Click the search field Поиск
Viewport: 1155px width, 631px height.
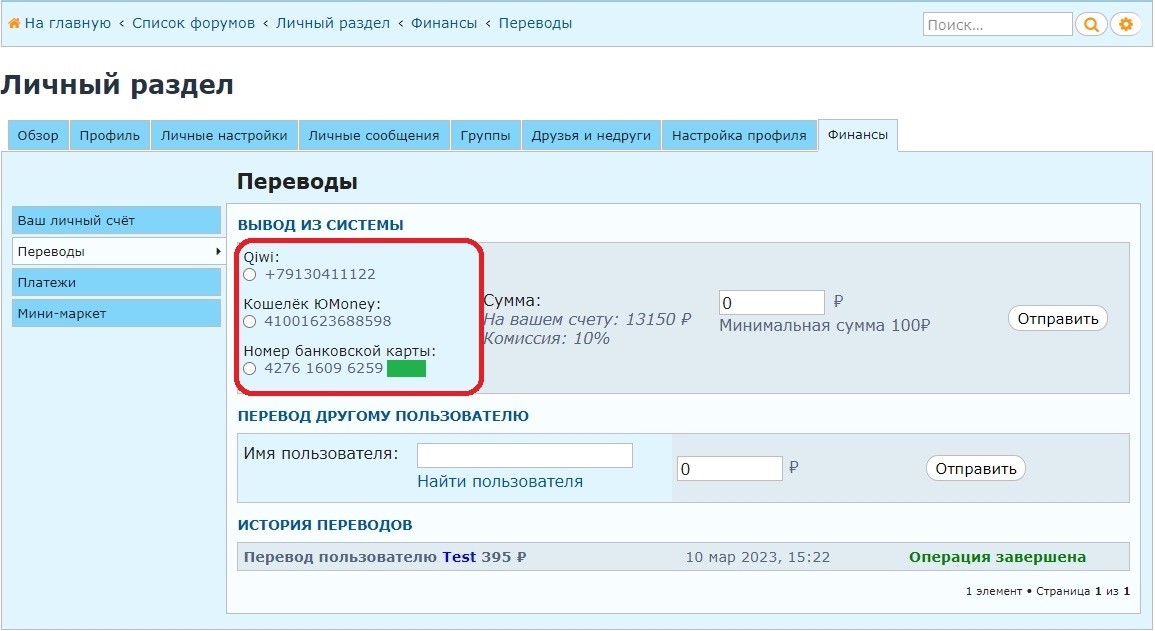click(x=996, y=25)
